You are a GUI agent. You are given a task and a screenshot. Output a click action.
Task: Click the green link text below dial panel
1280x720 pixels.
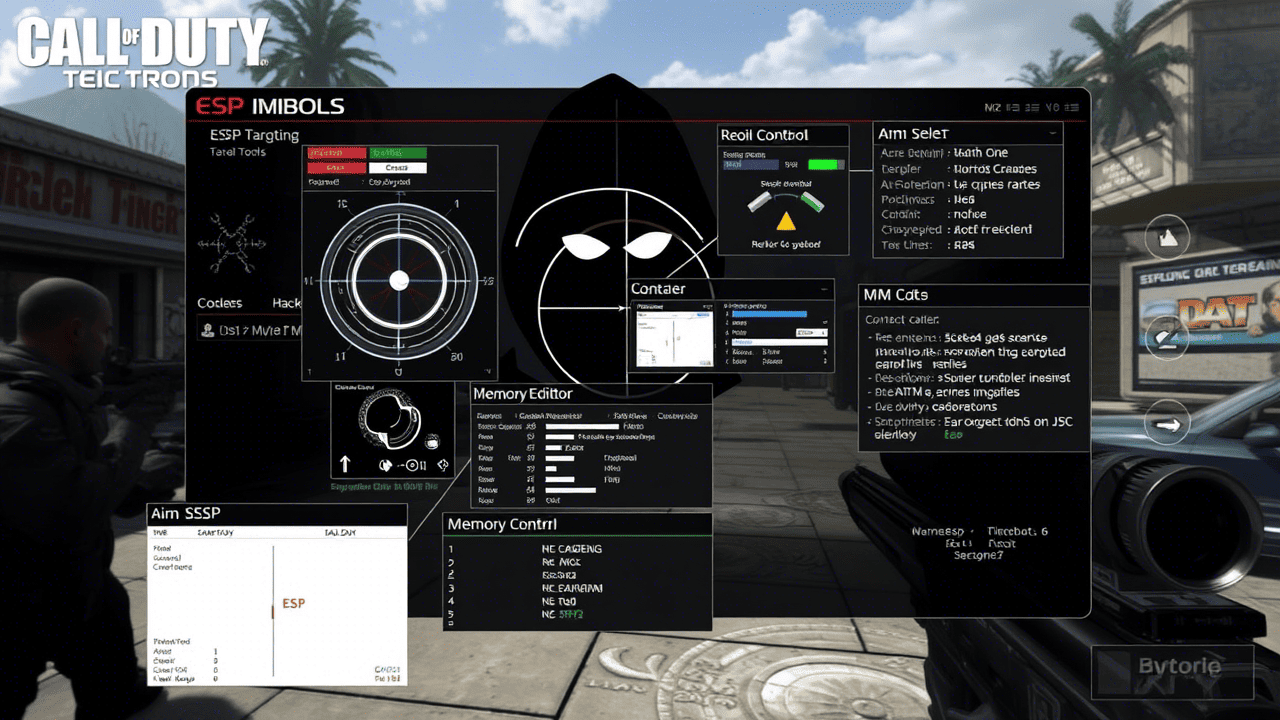click(385, 486)
